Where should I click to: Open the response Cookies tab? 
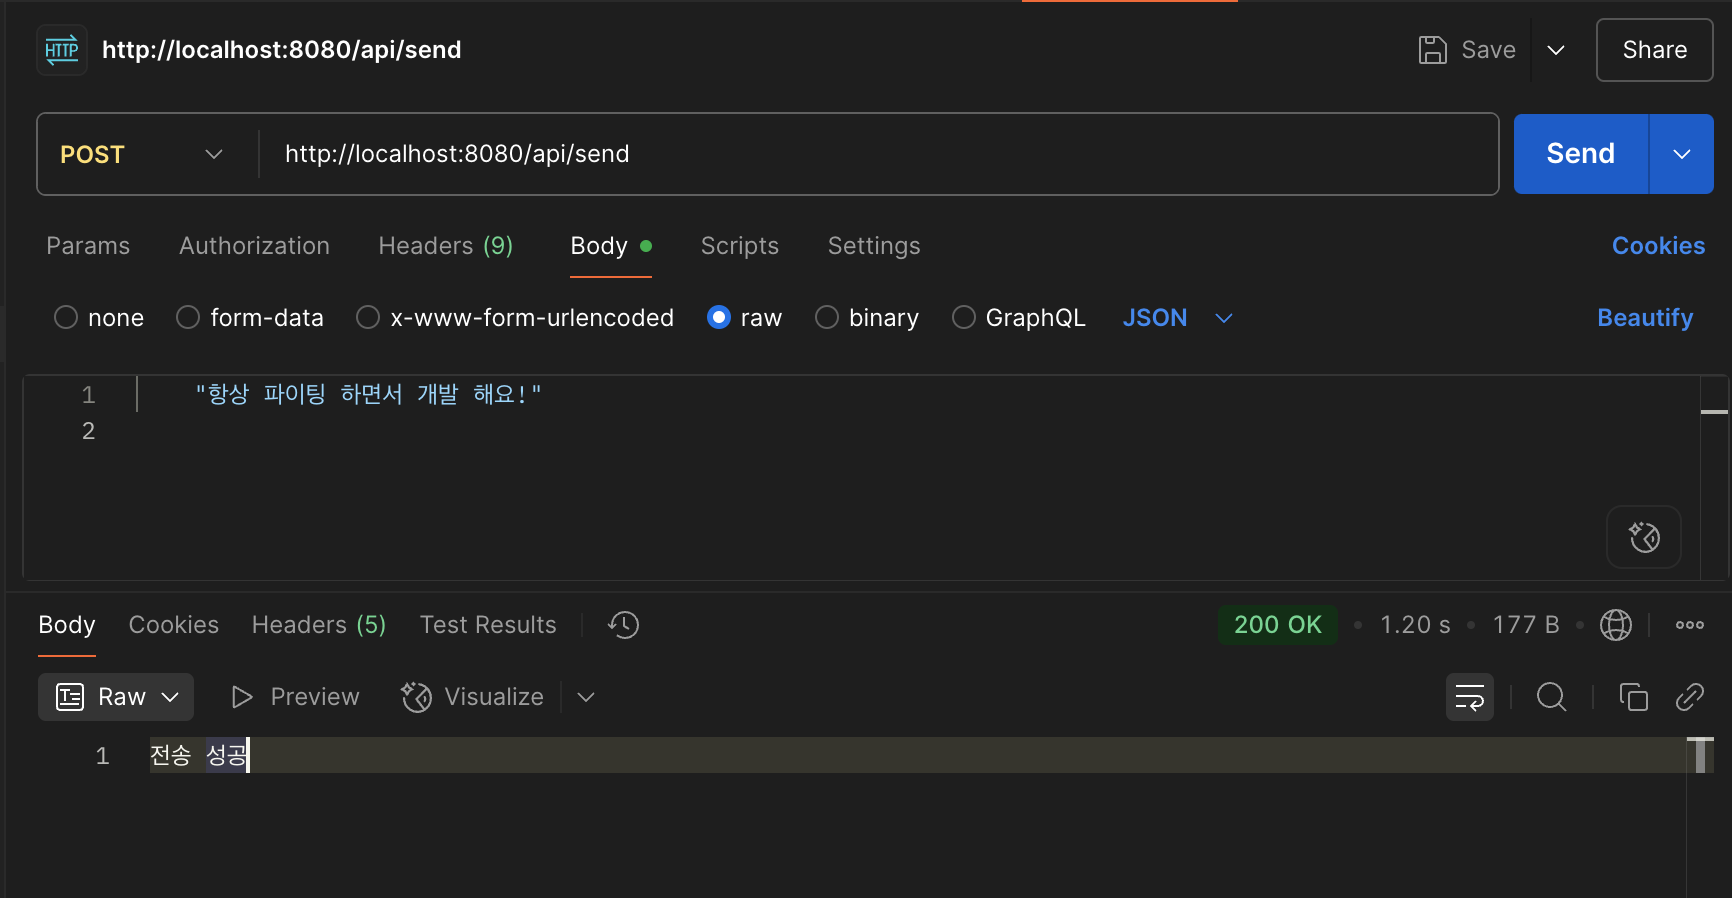tap(174, 625)
